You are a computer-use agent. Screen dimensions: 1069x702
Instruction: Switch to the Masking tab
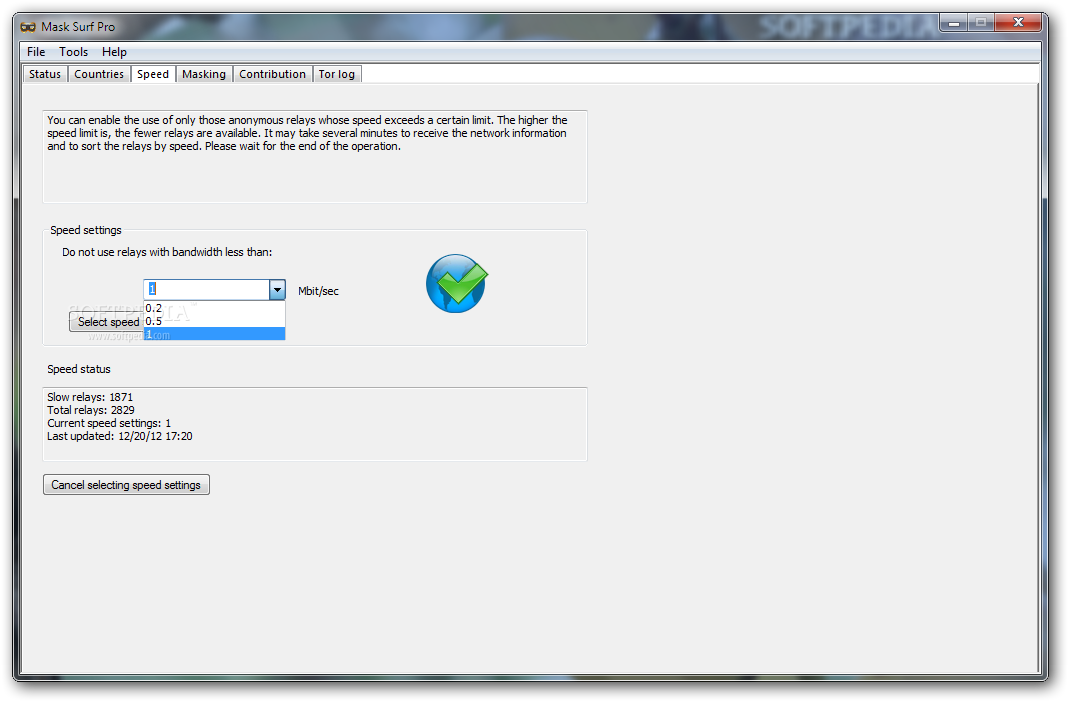[x=204, y=74]
